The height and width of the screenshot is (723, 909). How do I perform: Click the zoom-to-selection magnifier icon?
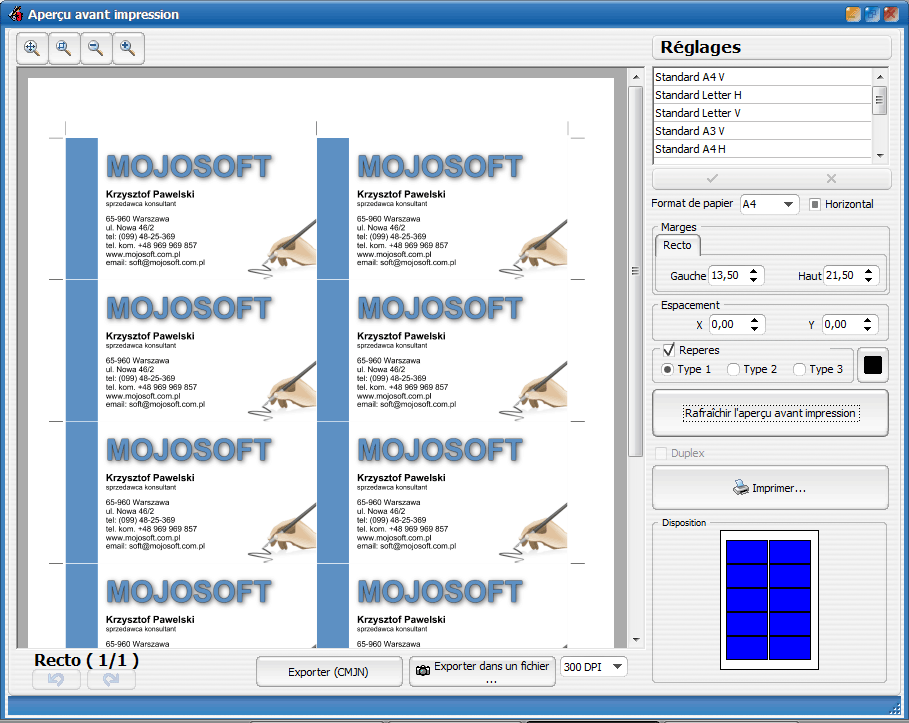[64, 48]
